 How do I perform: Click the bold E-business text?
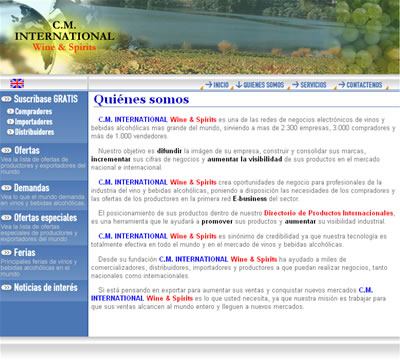[x=250, y=199]
